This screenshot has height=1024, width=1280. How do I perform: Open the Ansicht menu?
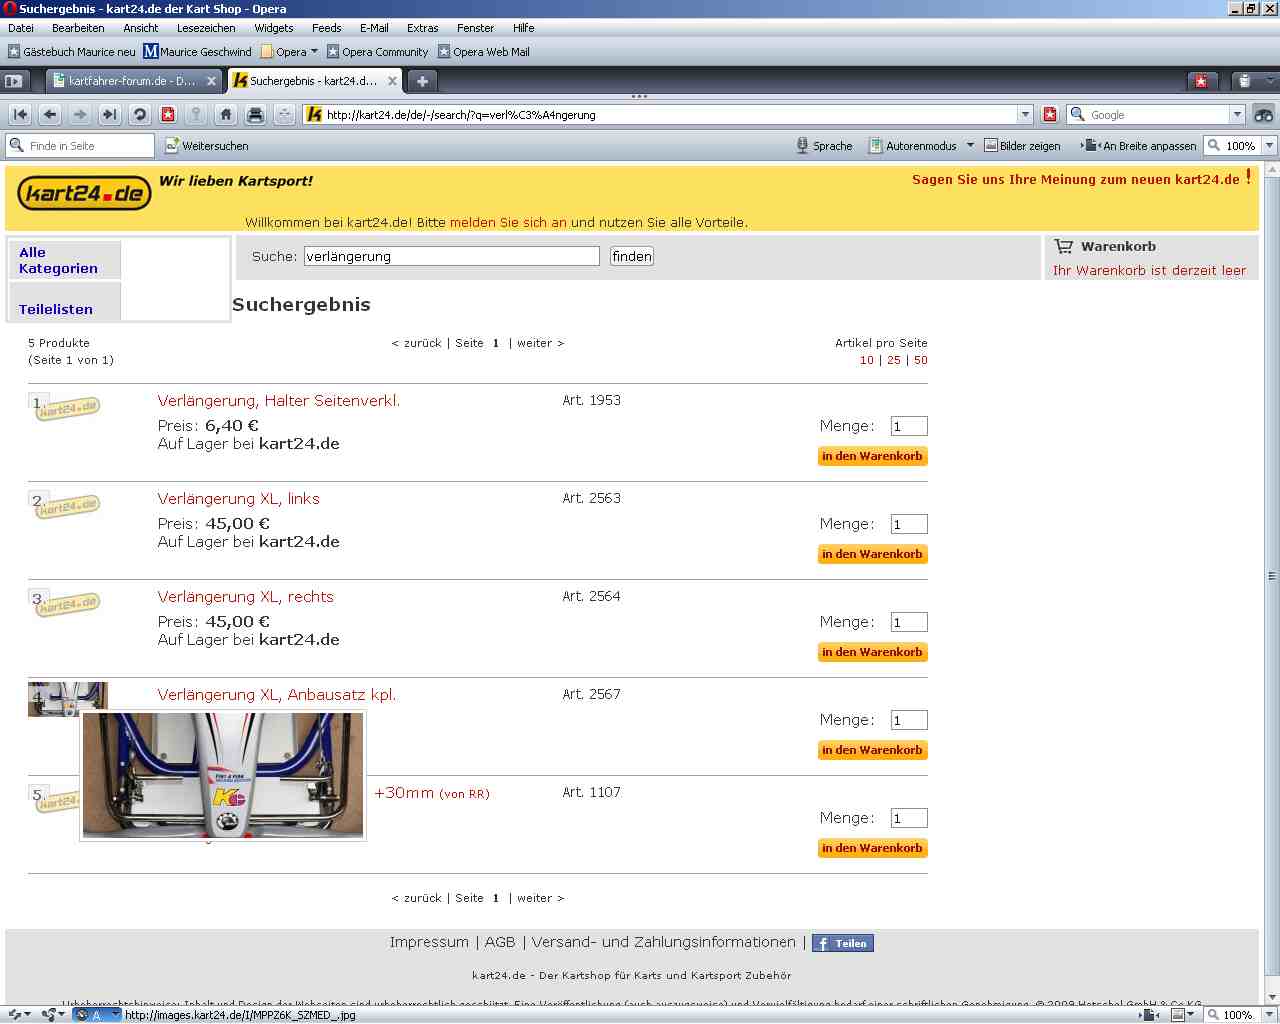click(141, 28)
